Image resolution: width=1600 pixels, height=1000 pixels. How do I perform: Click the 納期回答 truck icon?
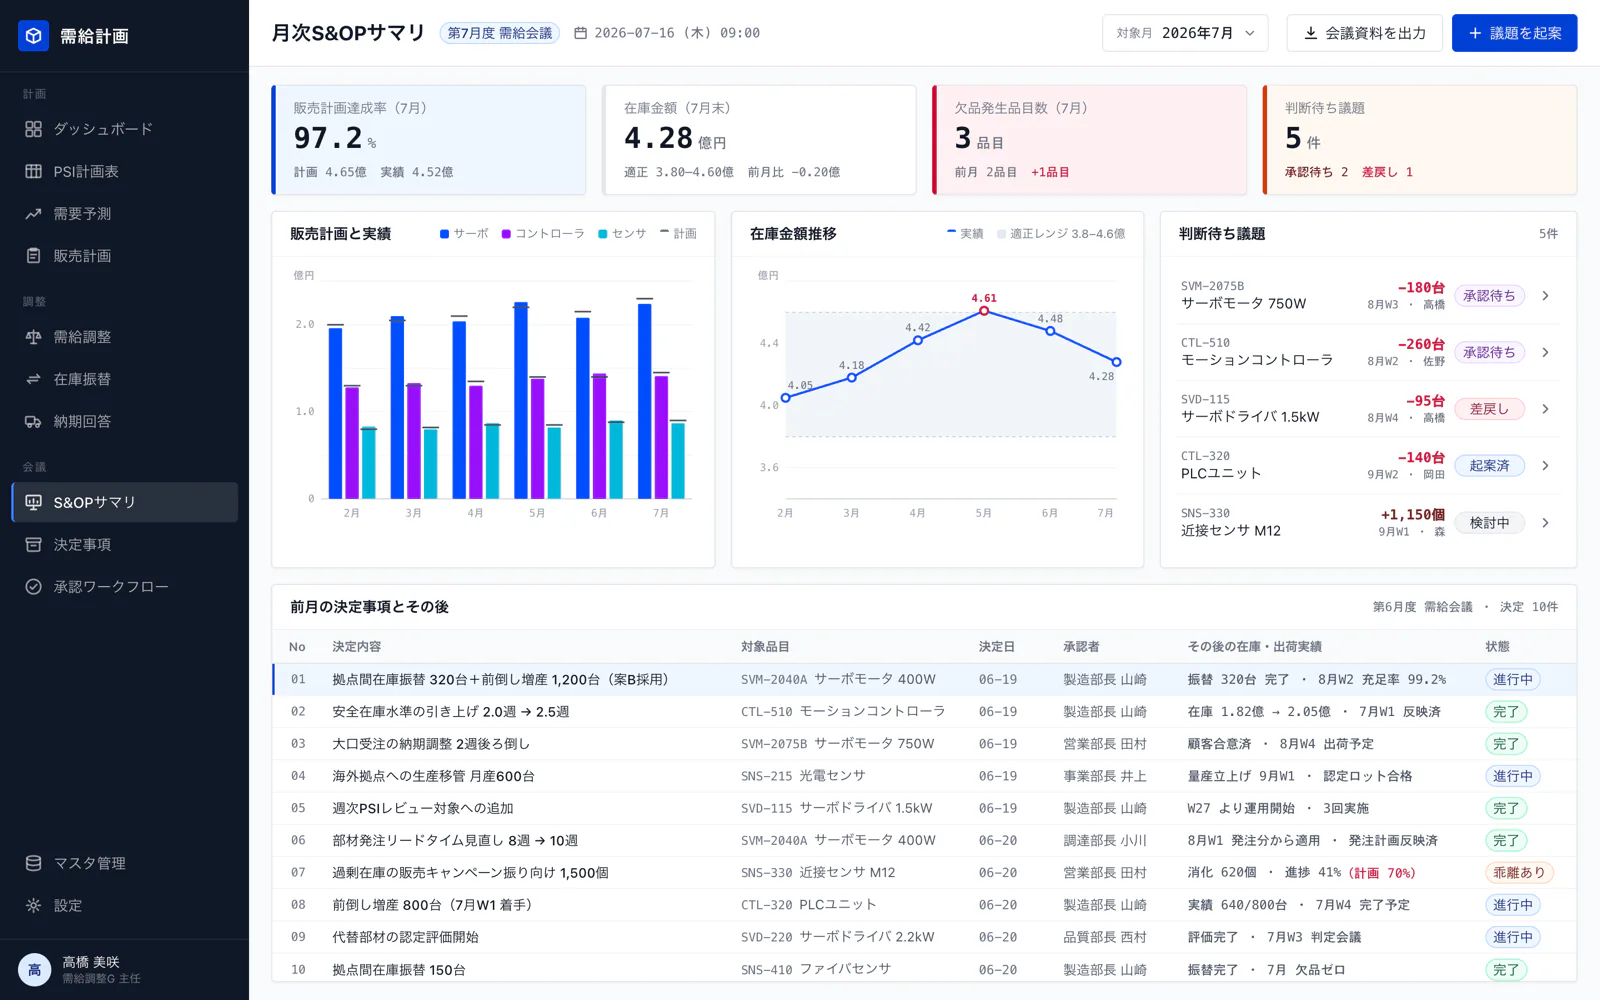click(33, 421)
